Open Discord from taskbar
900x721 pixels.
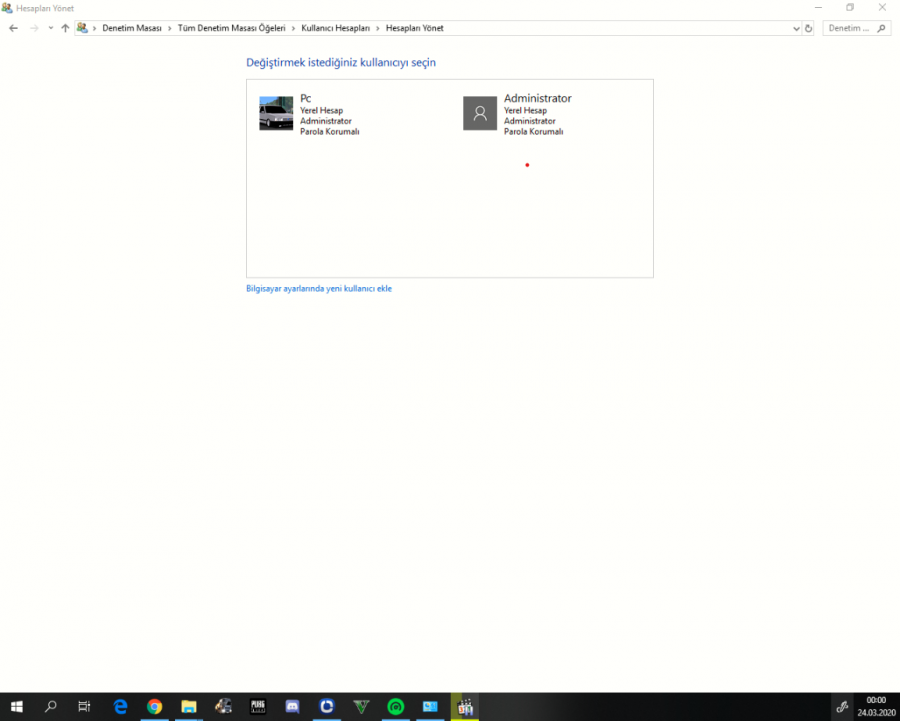(x=292, y=707)
